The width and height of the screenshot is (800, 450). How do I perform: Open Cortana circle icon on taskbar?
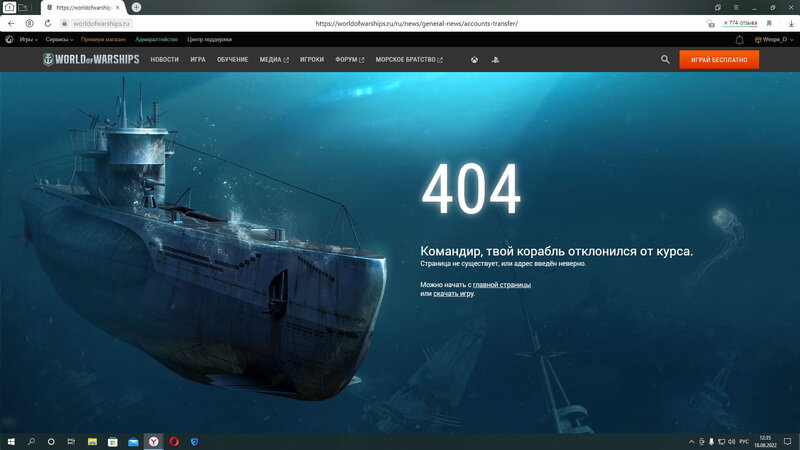[51, 441]
